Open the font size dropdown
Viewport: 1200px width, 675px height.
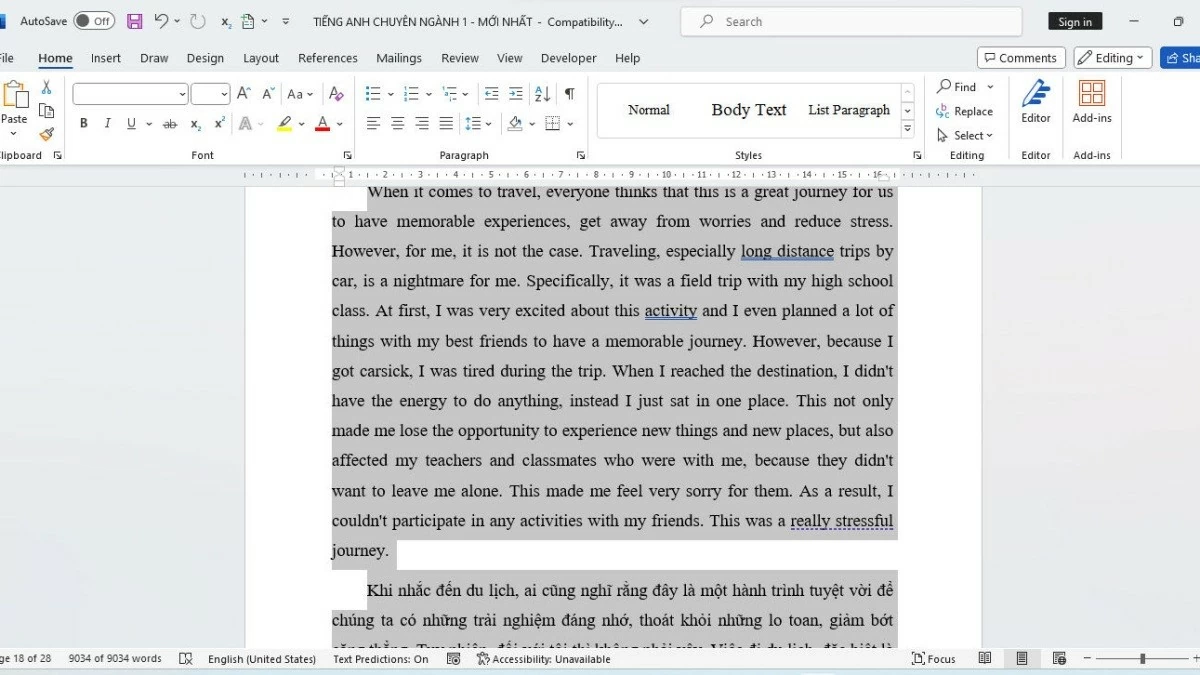(224, 94)
